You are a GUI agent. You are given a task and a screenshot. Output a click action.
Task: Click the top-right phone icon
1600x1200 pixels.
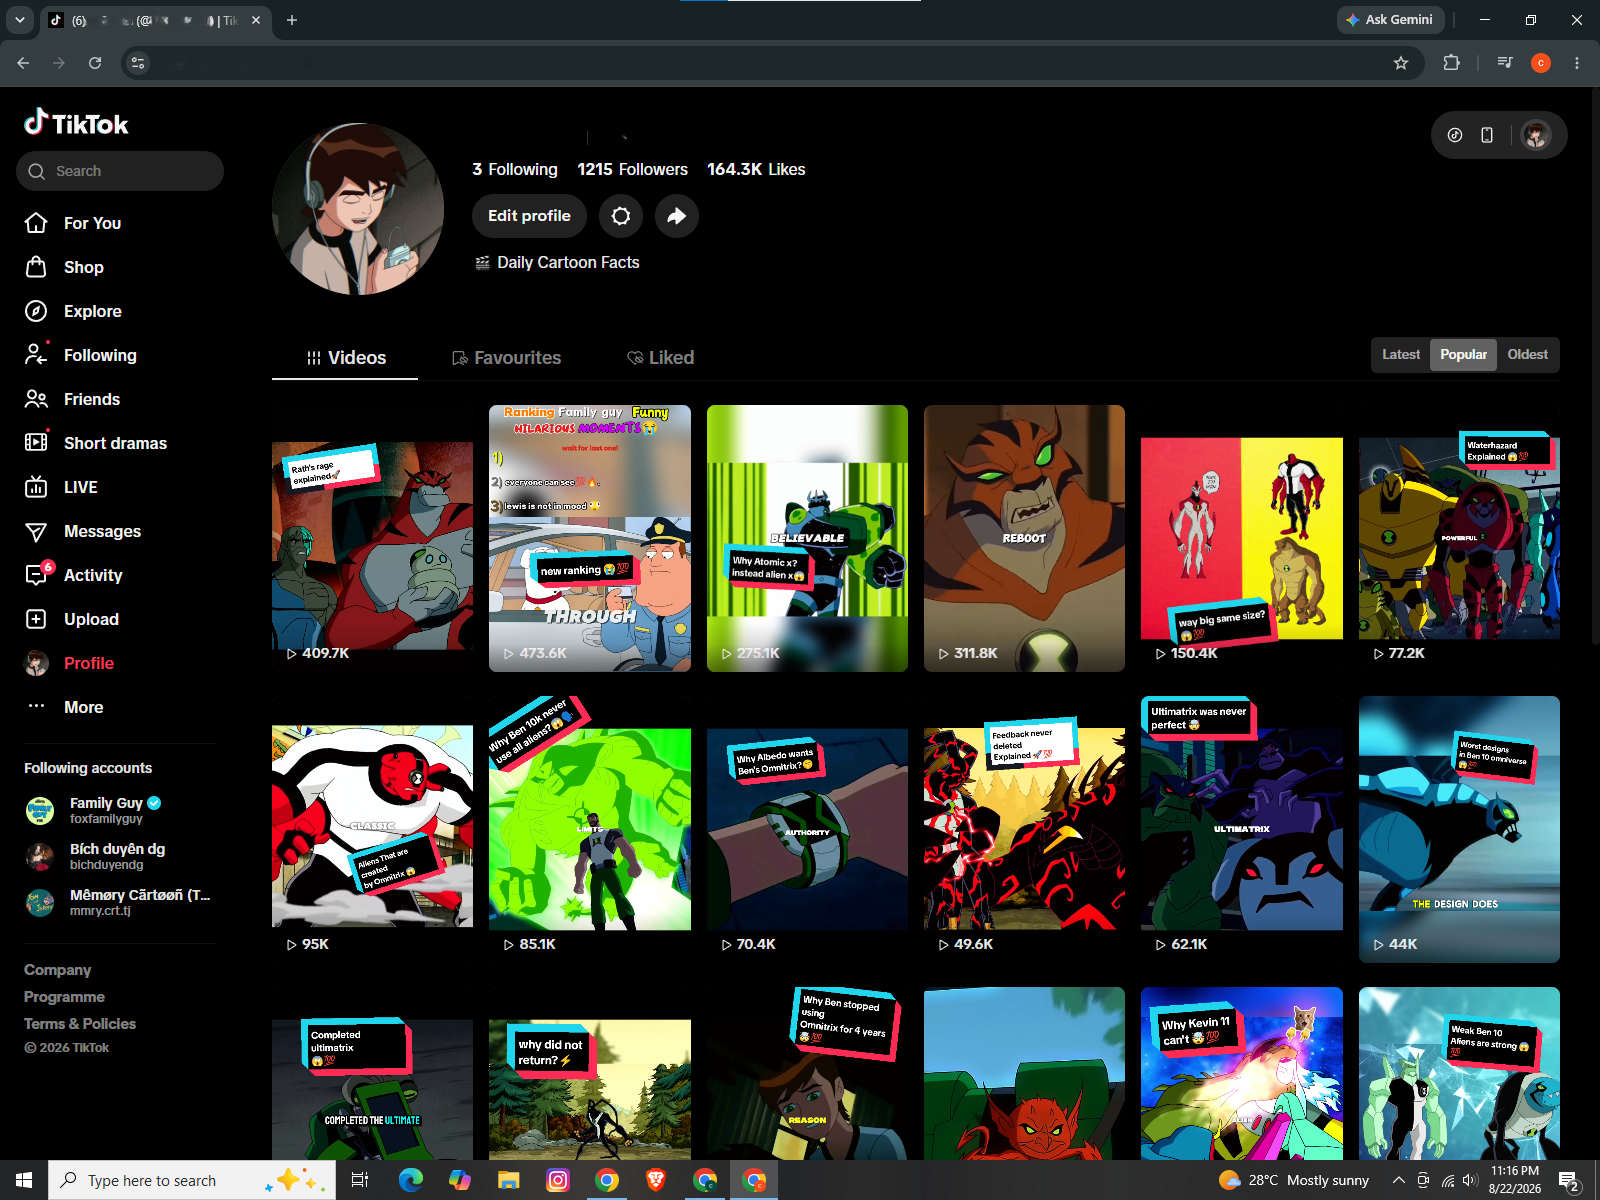[x=1487, y=135]
